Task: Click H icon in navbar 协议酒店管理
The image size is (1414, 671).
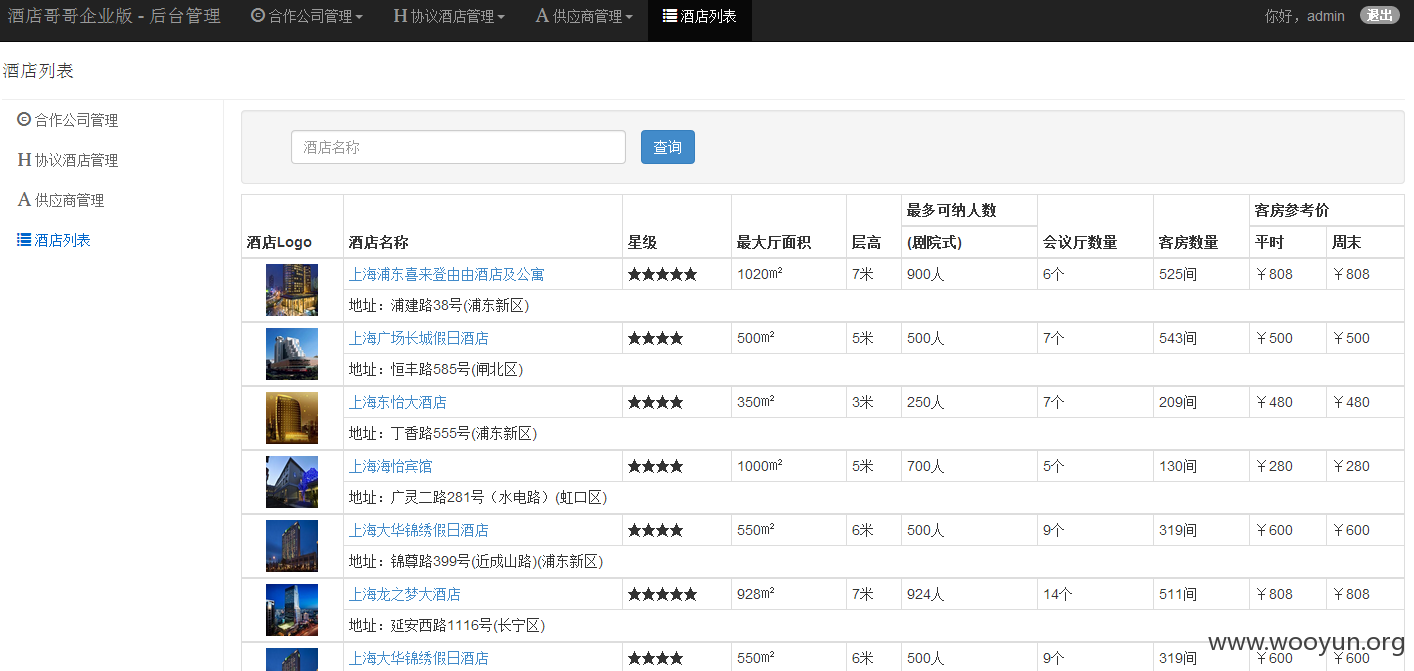Action: pos(400,16)
